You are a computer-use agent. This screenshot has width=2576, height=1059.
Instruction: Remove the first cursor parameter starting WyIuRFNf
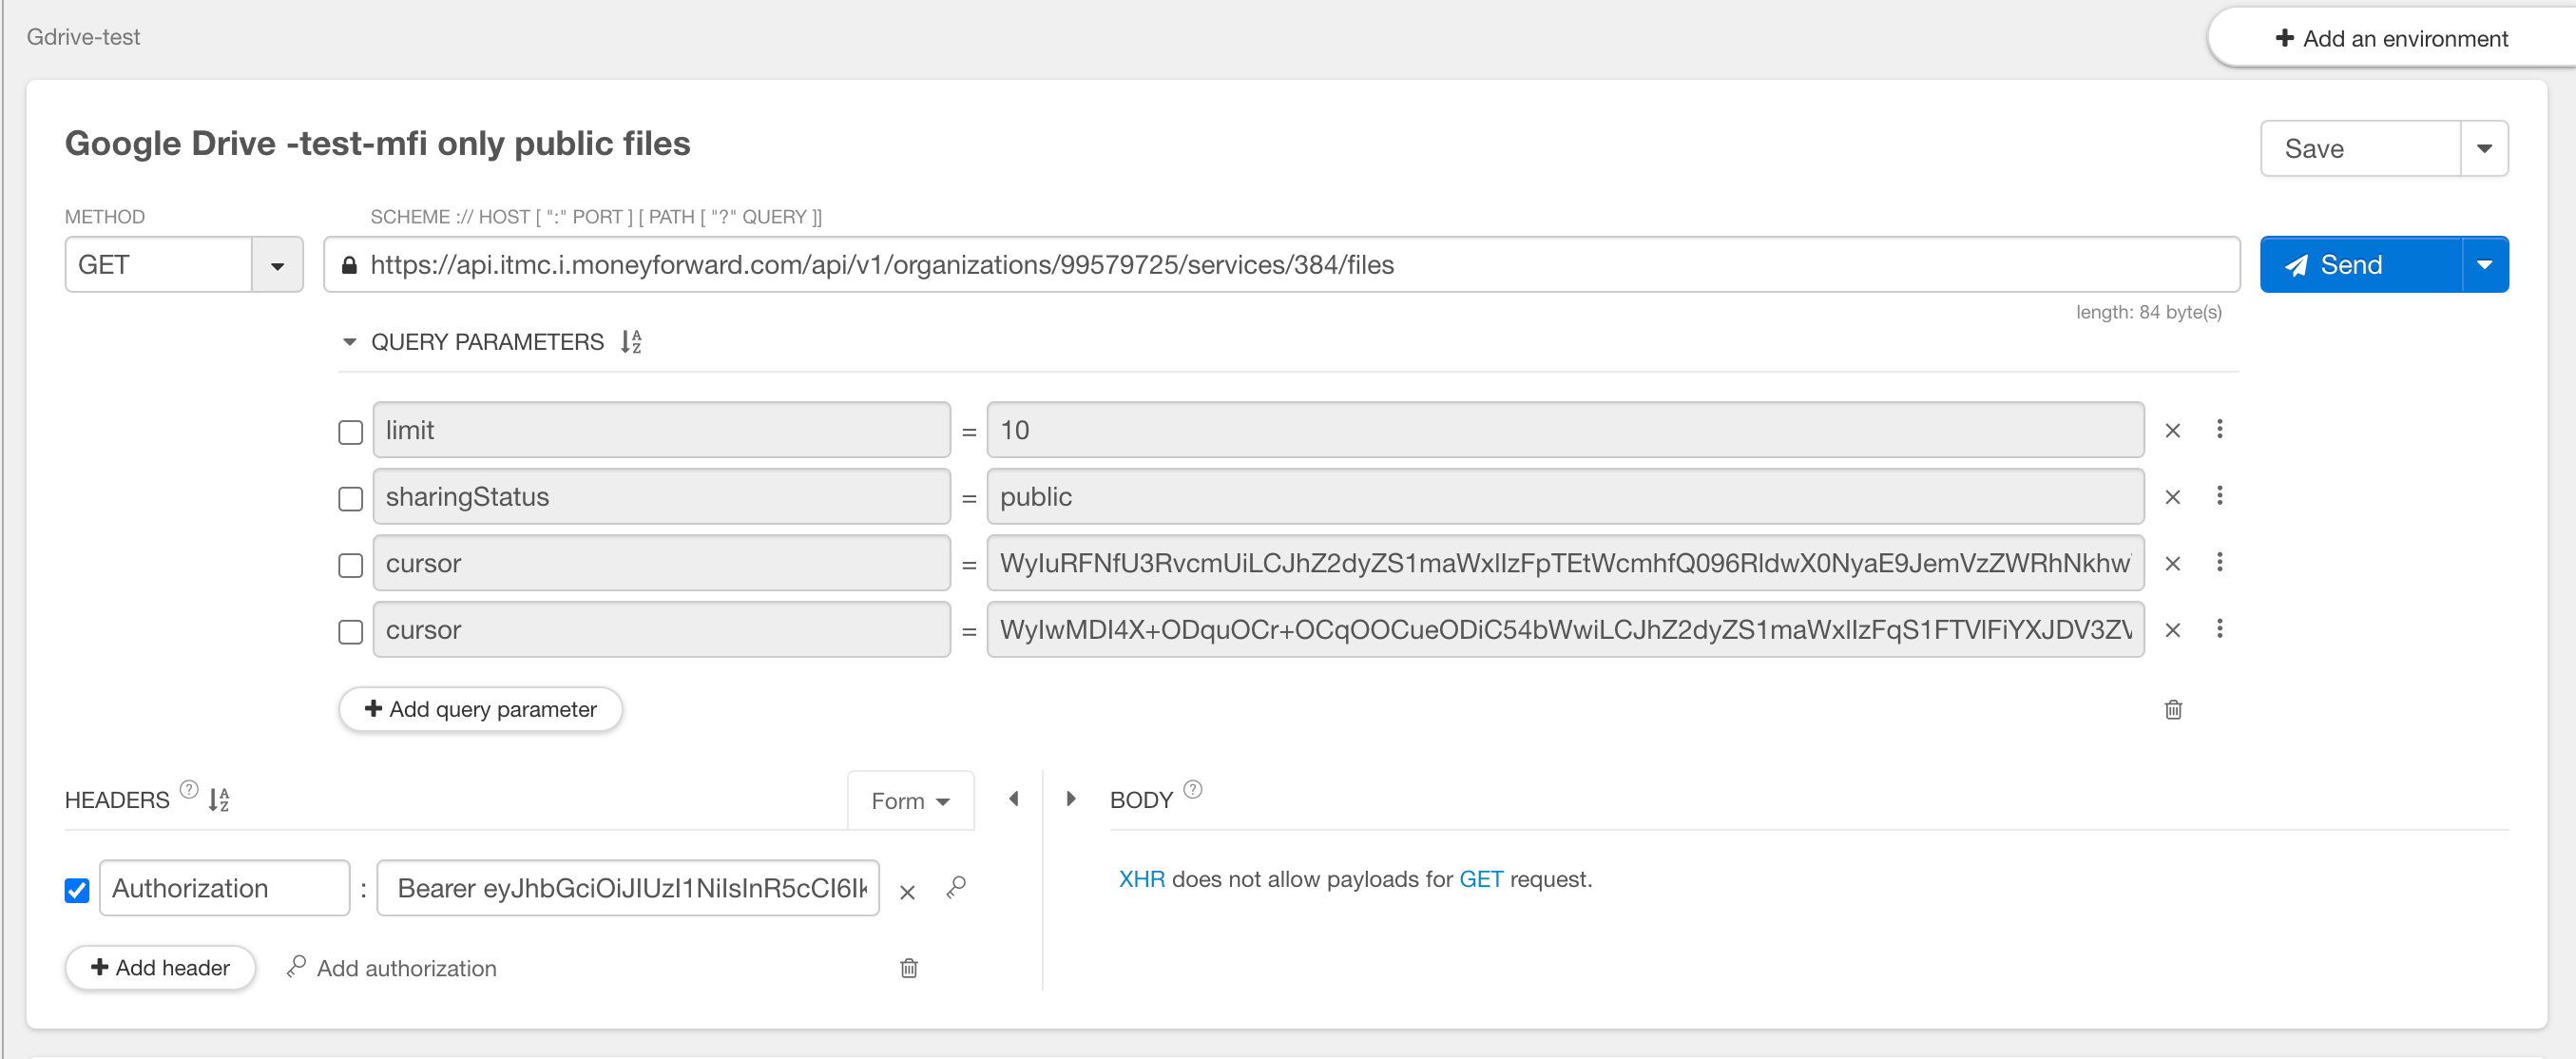click(x=2172, y=564)
